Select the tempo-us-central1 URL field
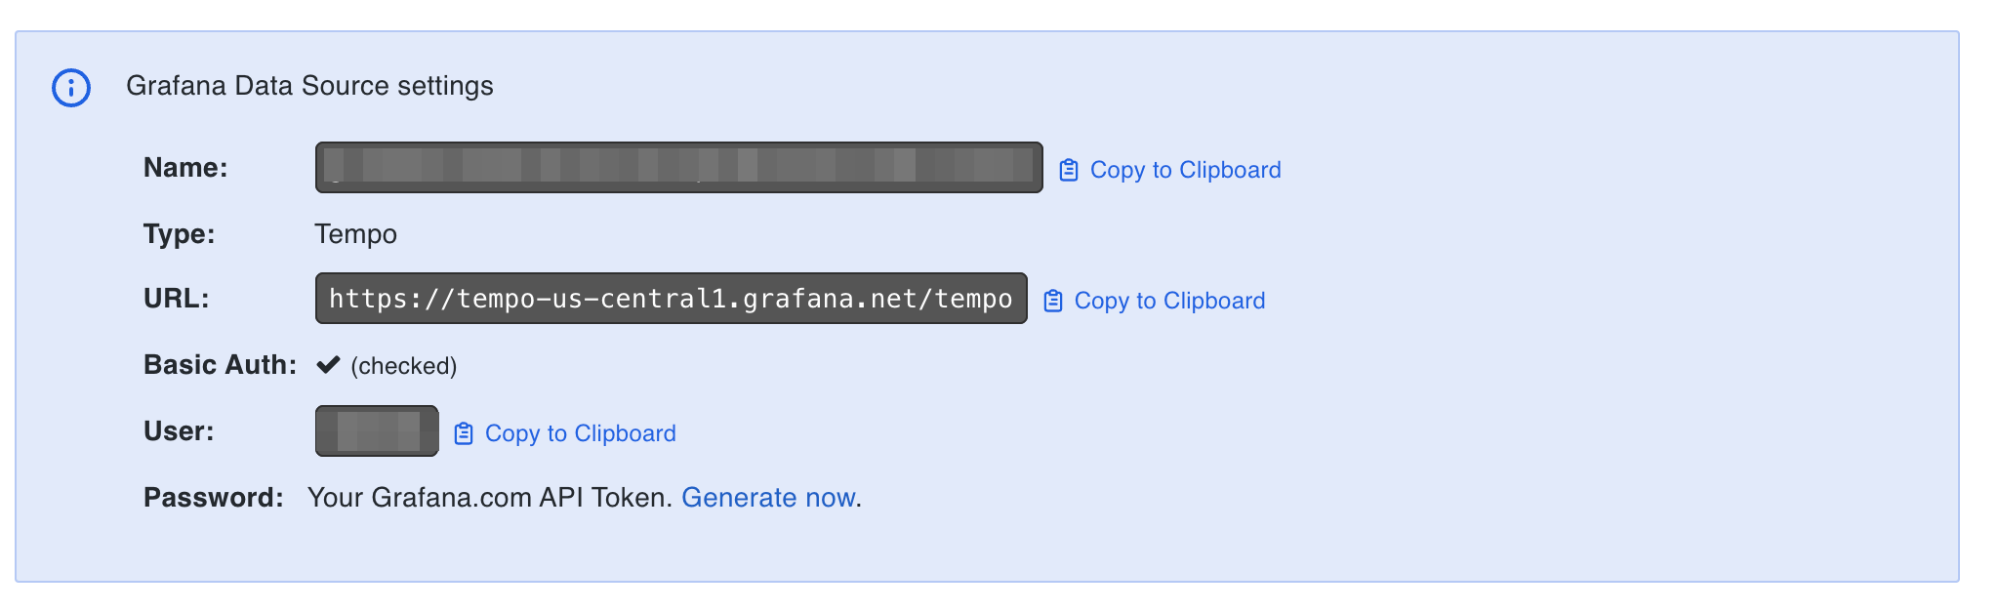The width and height of the screenshot is (1999, 604). pos(671,298)
